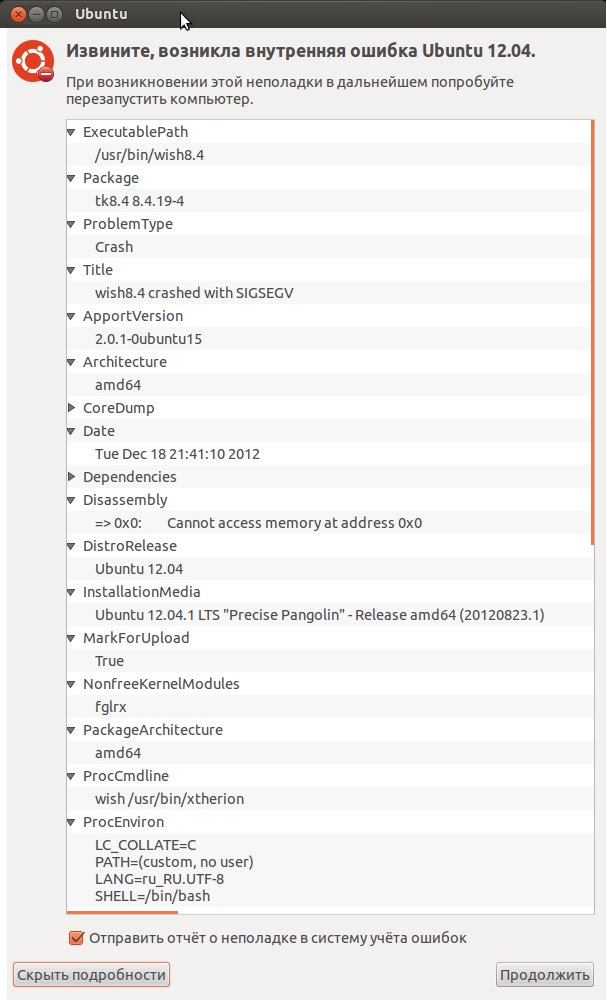This screenshot has height=1000, width=607.
Task: Collapse the Disassembly section
Action: click(71, 500)
